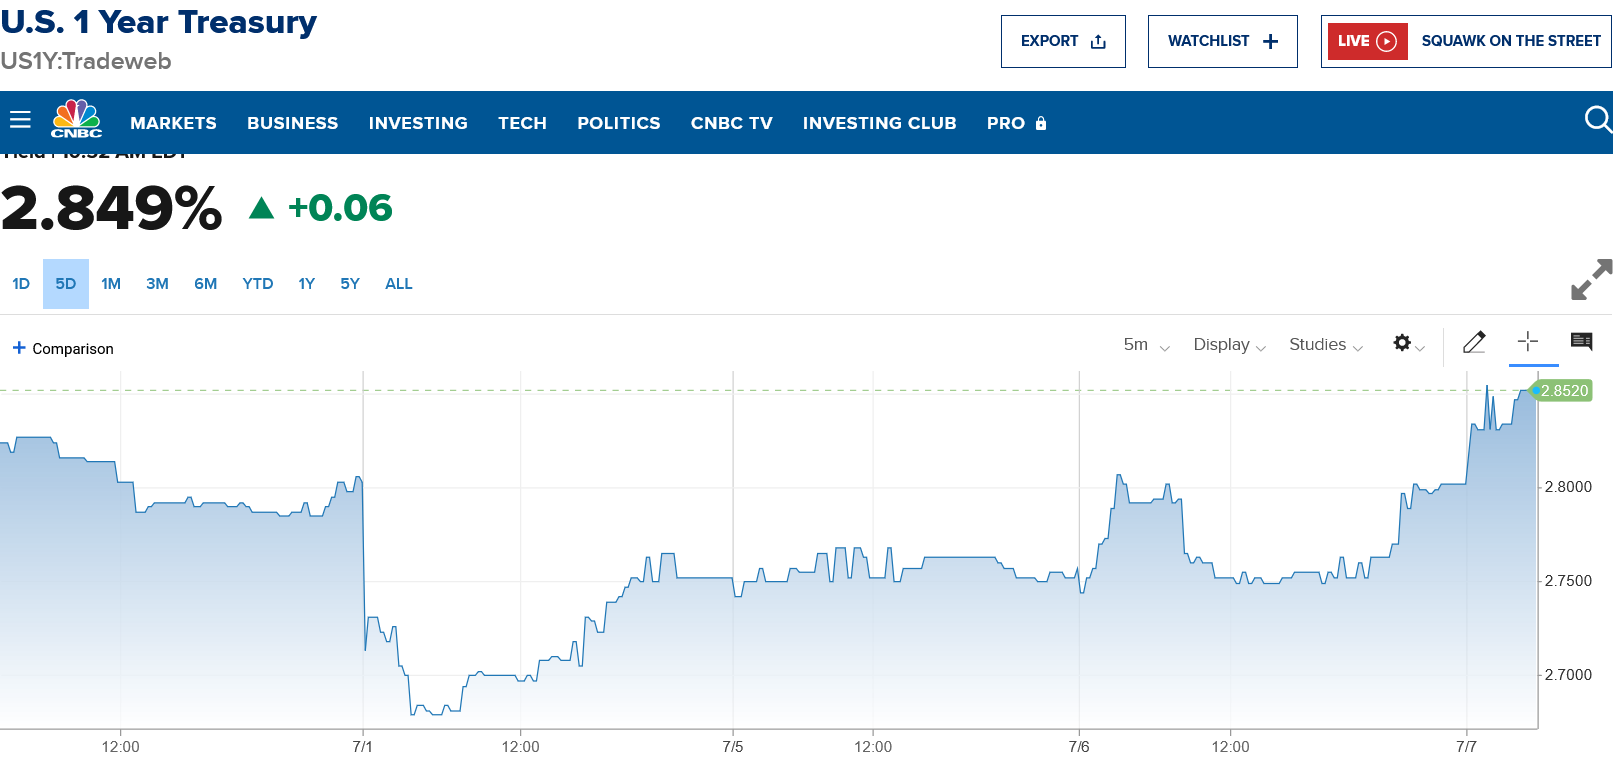Select the 1M time range
This screenshot has width=1613, height=780.
tap(111, 284)
